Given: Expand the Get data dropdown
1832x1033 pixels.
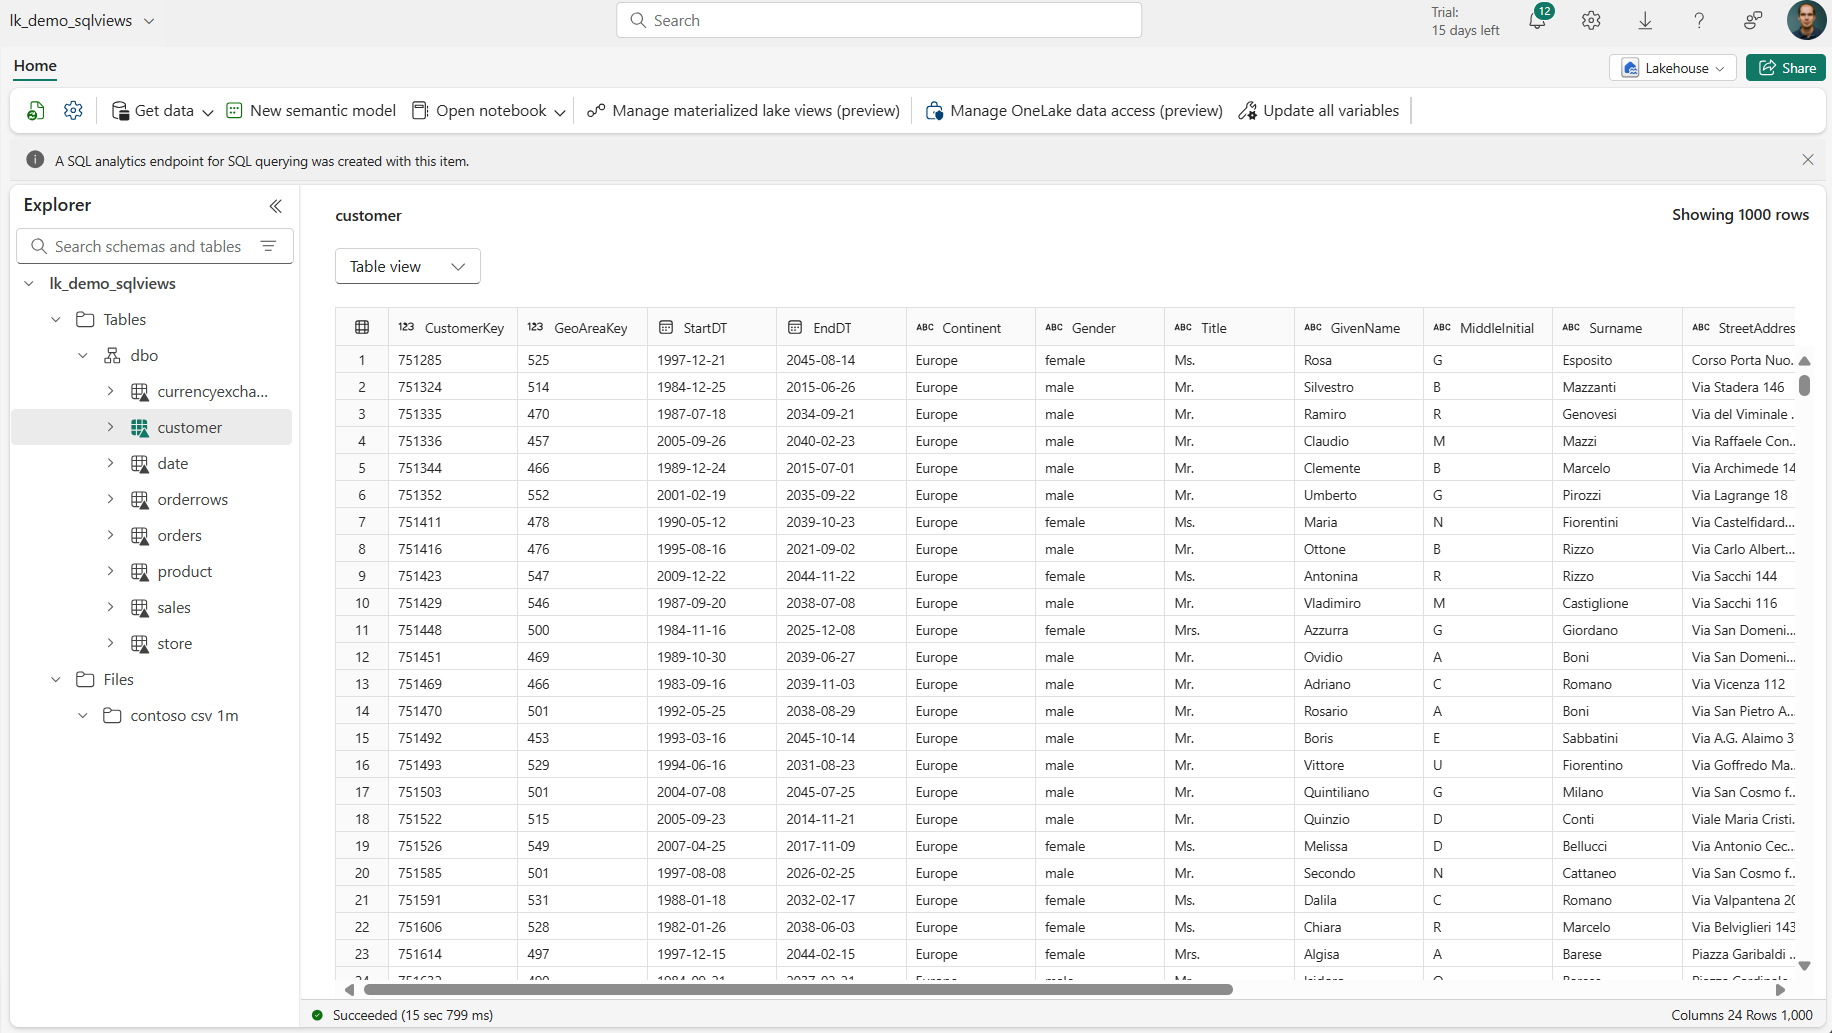Looking at the screenshot, I should point(208,112).
